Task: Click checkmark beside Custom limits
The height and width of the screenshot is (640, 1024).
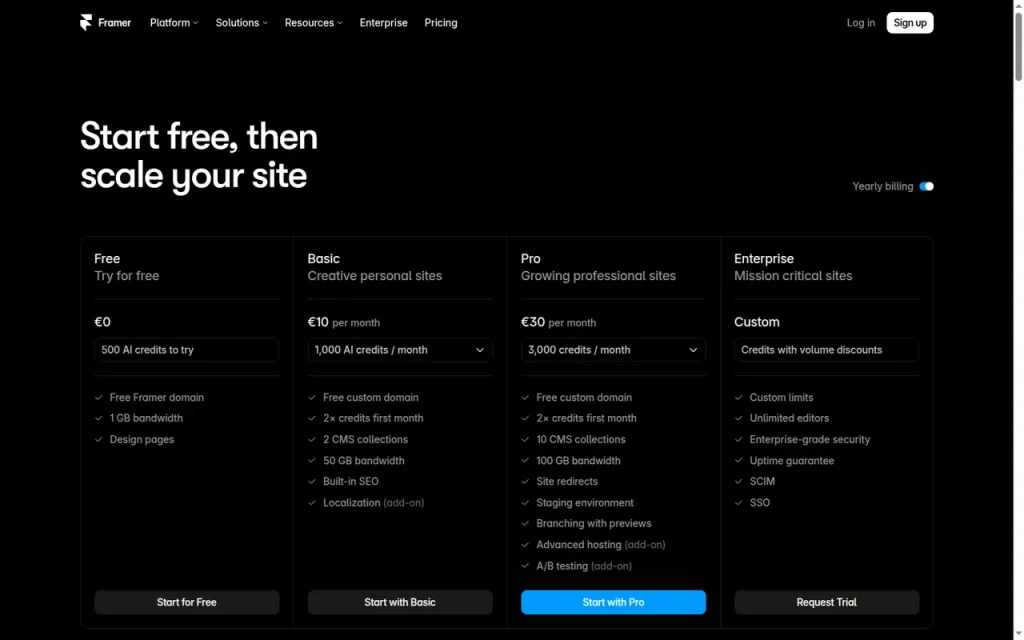Action: coord(739,397)
